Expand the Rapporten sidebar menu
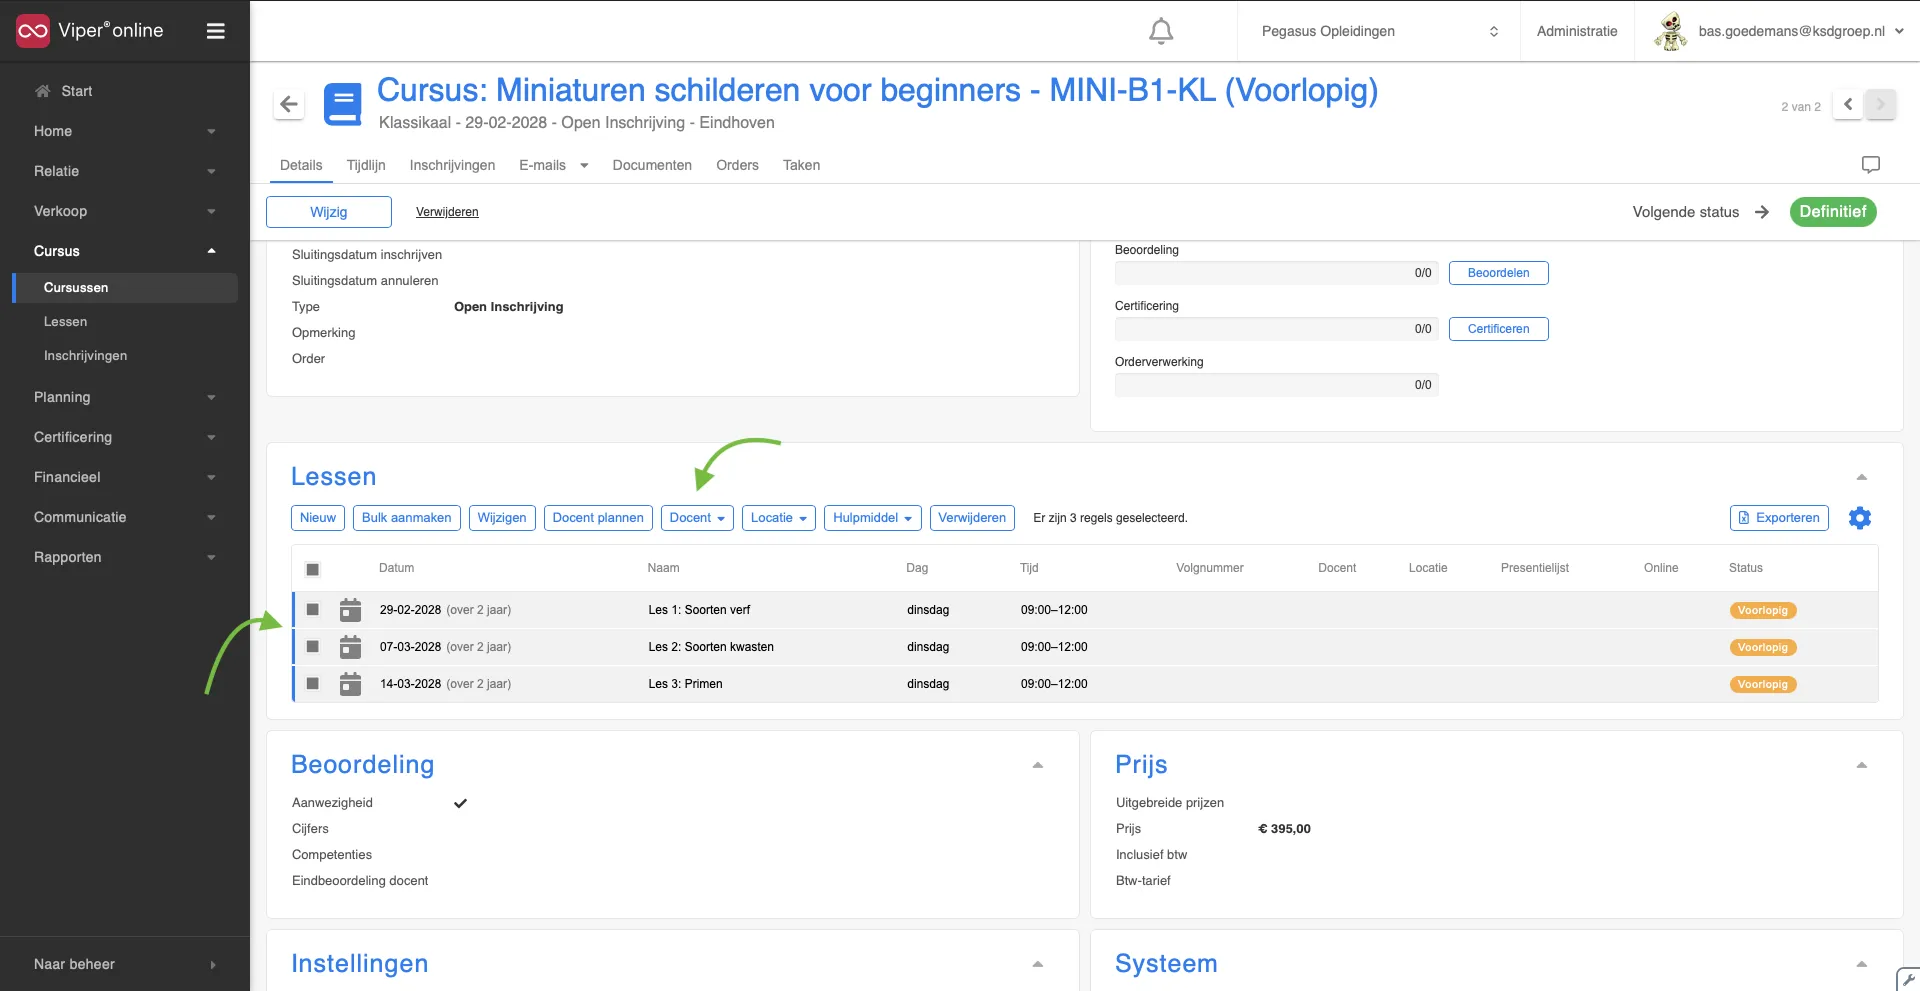Image resolution: width=1920 pixels, height=991 pixels. coord(125,557)
